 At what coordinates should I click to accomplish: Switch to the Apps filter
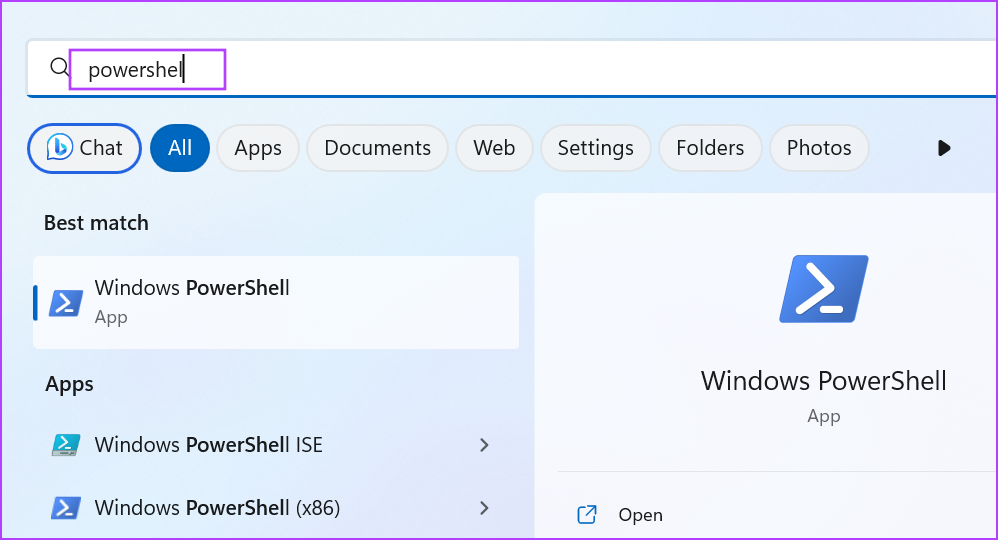(x=258, y=148)
